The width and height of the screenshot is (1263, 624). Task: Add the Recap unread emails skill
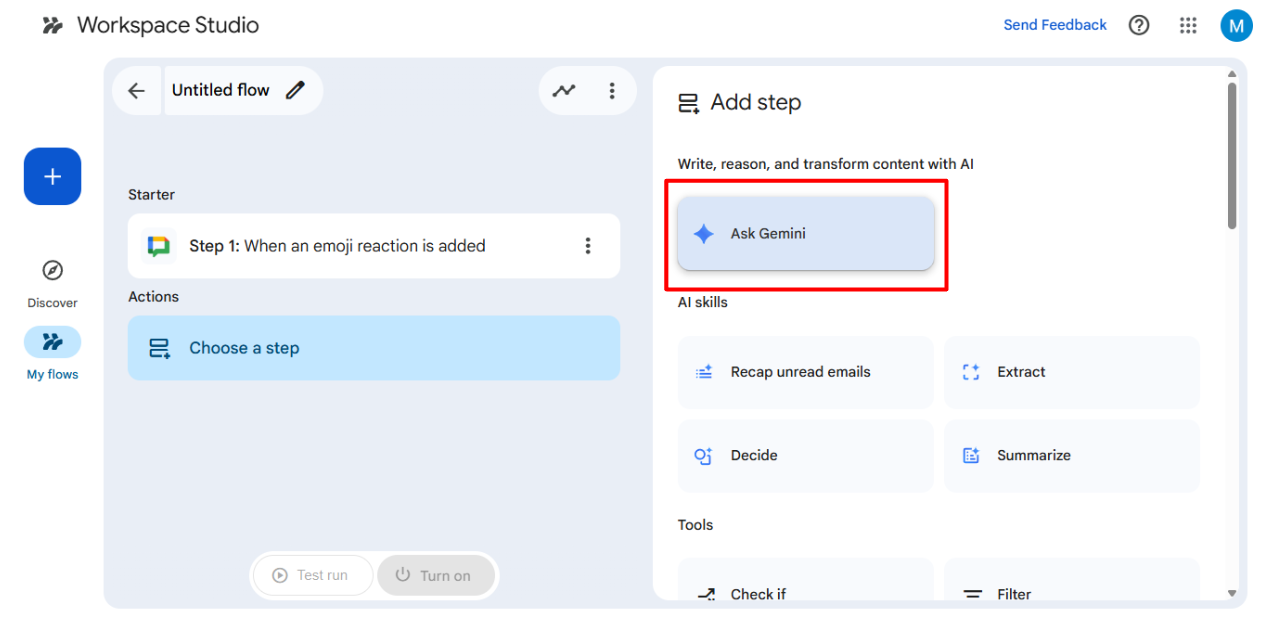[x=806, y=372]
